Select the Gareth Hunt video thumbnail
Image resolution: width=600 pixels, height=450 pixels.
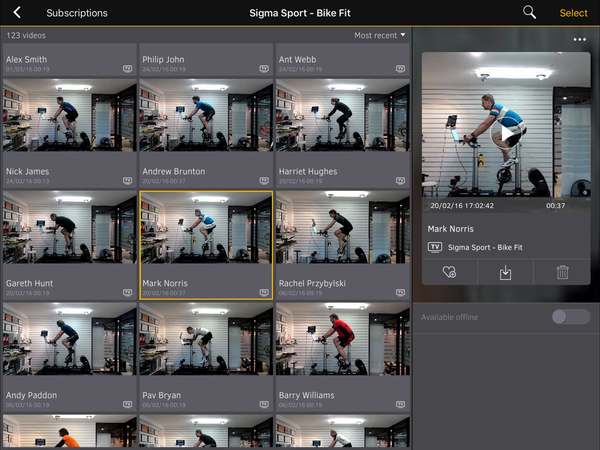(x=70, y=227)
